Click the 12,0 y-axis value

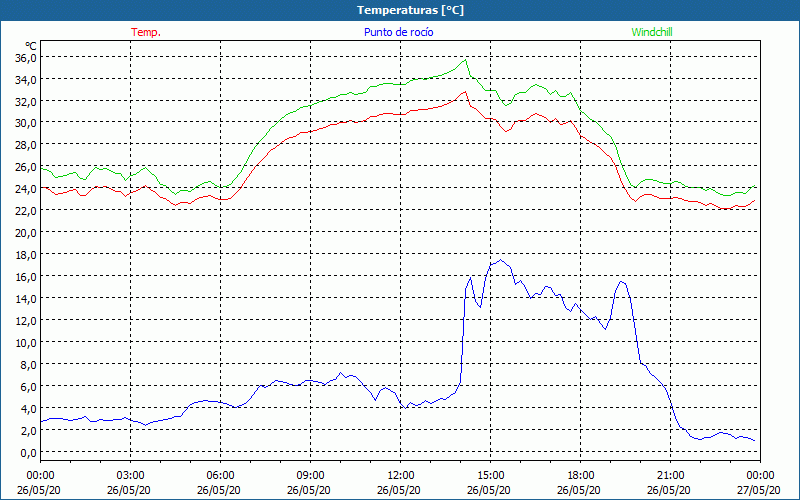tap(26, 320)
